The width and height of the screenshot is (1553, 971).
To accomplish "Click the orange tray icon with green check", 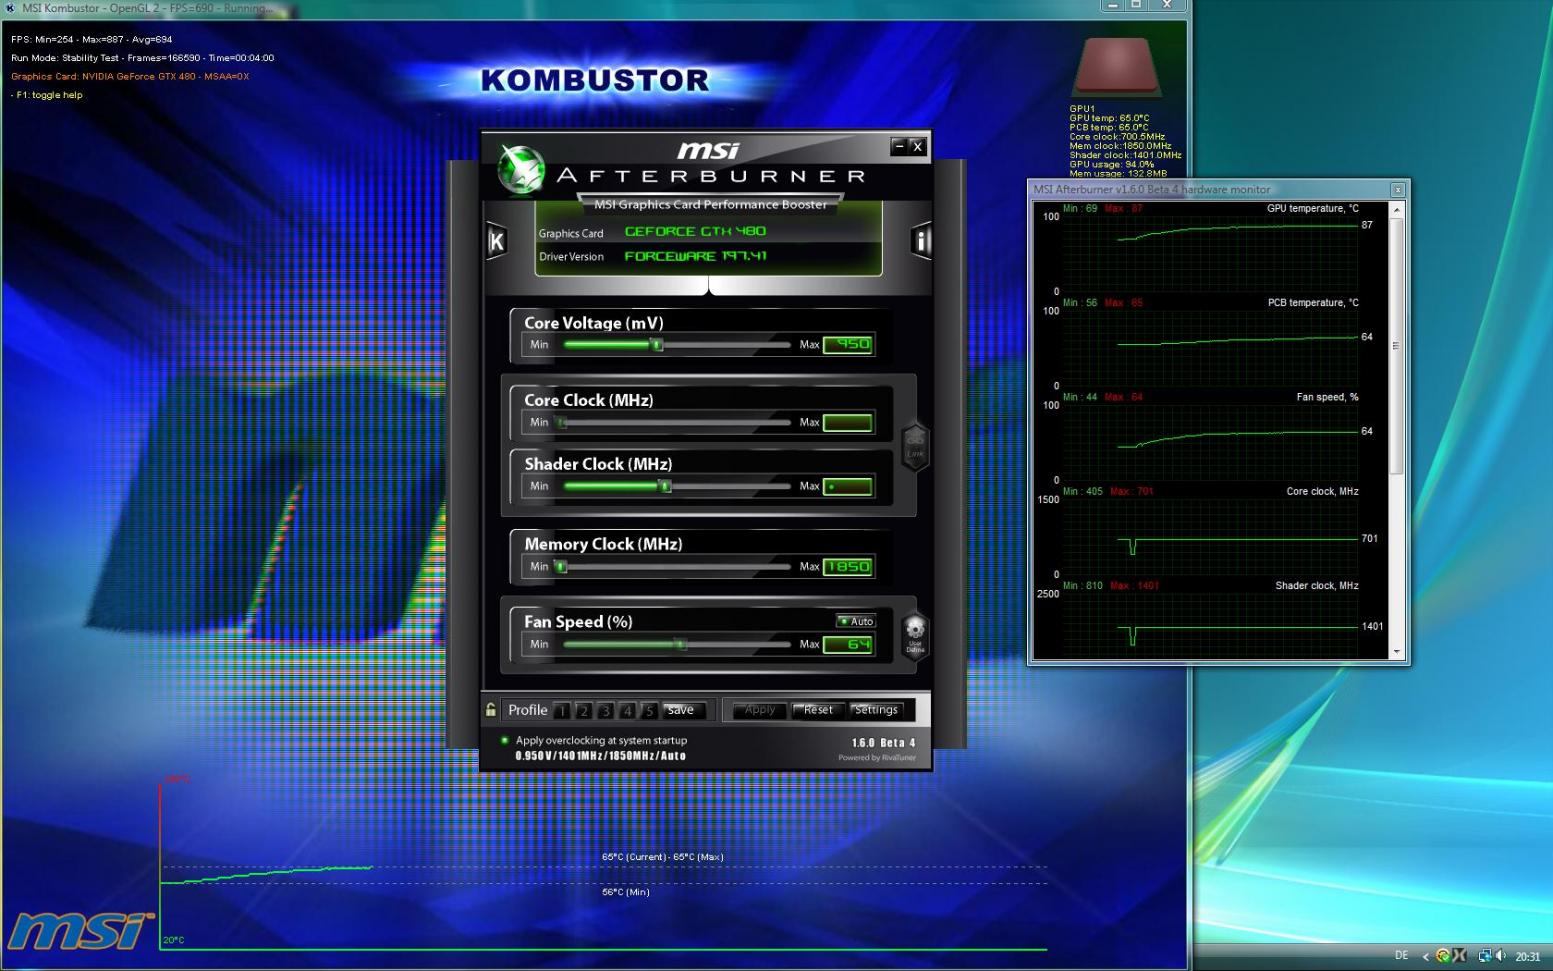I will (1442, 956).
